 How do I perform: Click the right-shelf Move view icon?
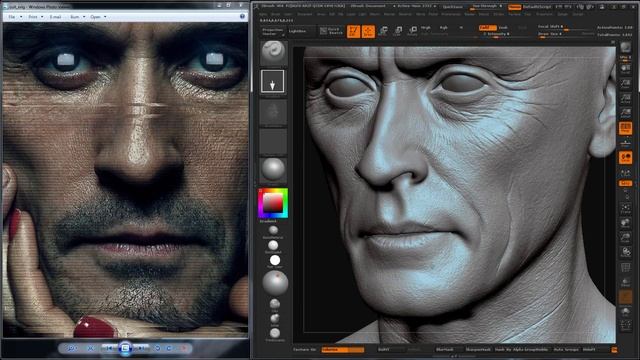point(625,224)
